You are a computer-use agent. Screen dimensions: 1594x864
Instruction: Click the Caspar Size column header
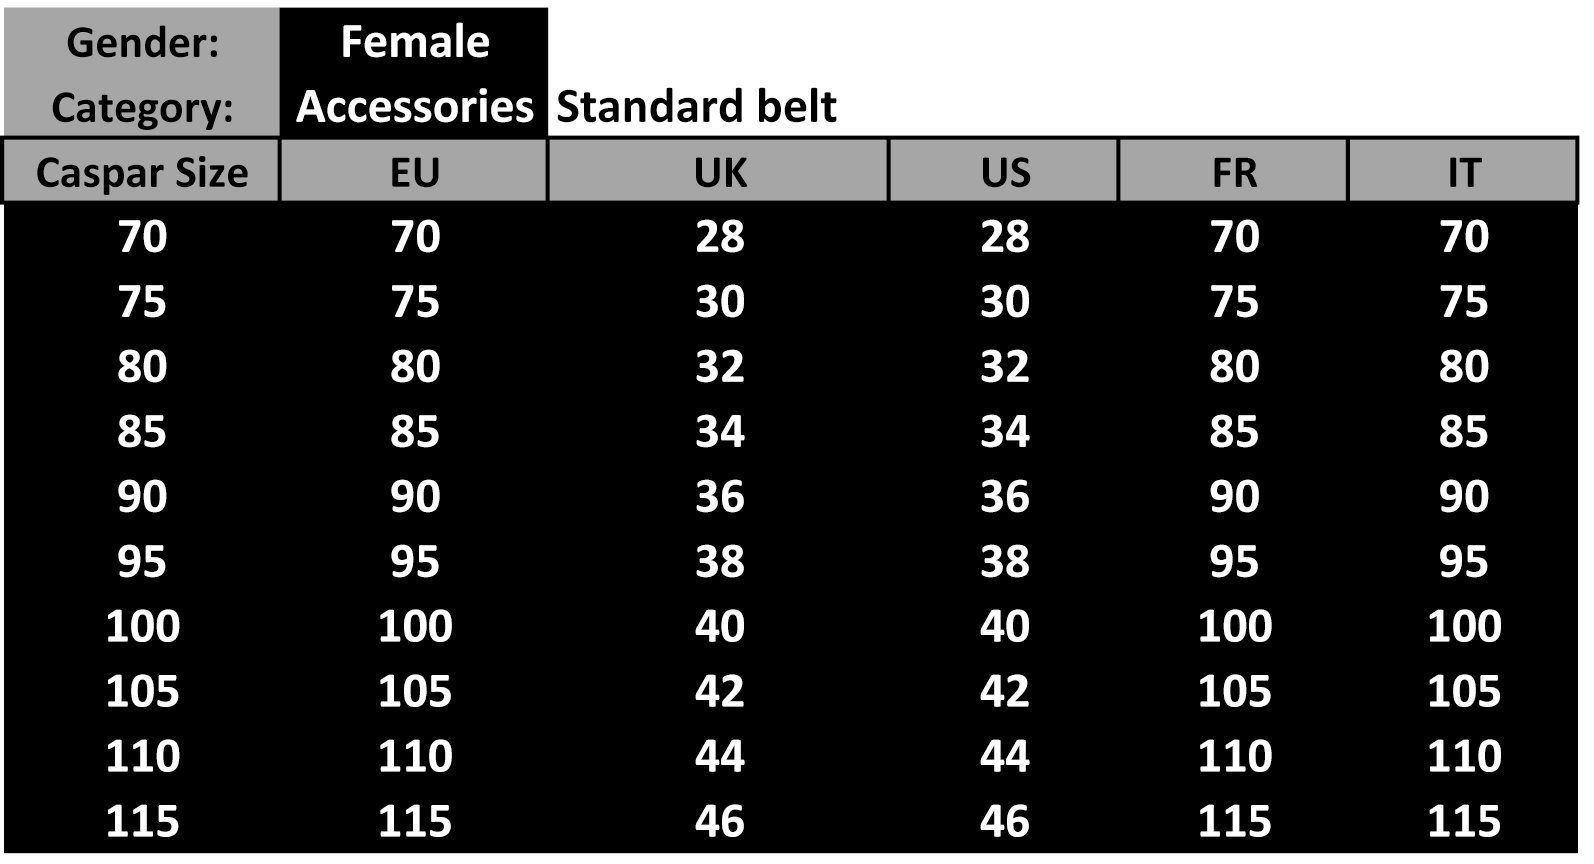click(x=141, y=172)
